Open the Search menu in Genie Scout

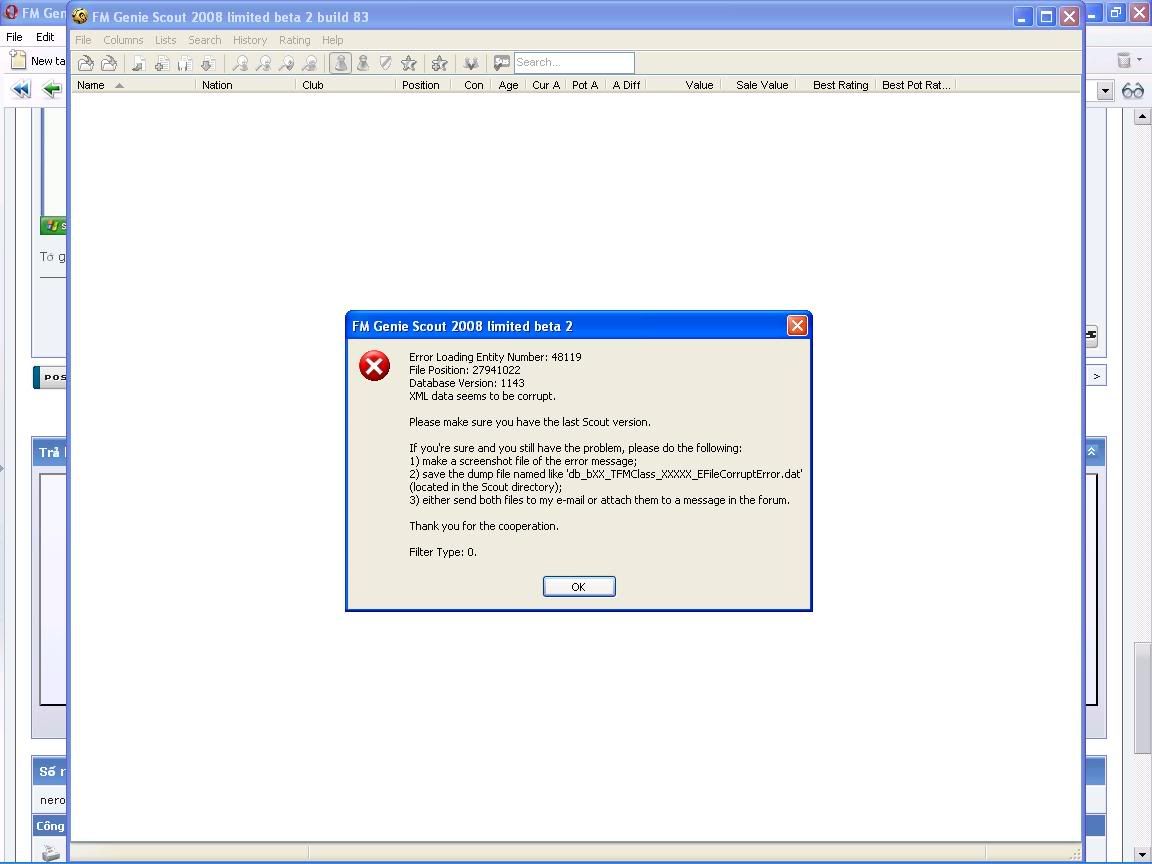204,40
